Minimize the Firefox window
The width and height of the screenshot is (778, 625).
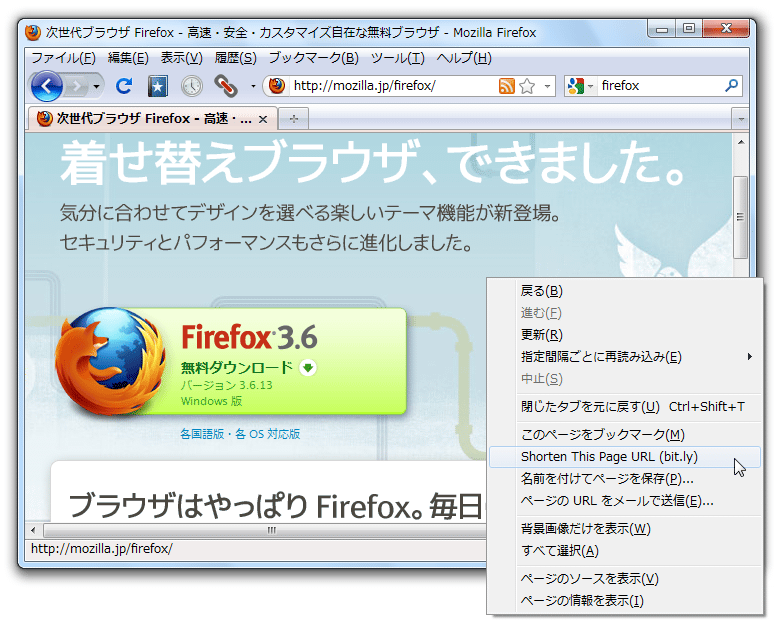click(x=662, y=29)
